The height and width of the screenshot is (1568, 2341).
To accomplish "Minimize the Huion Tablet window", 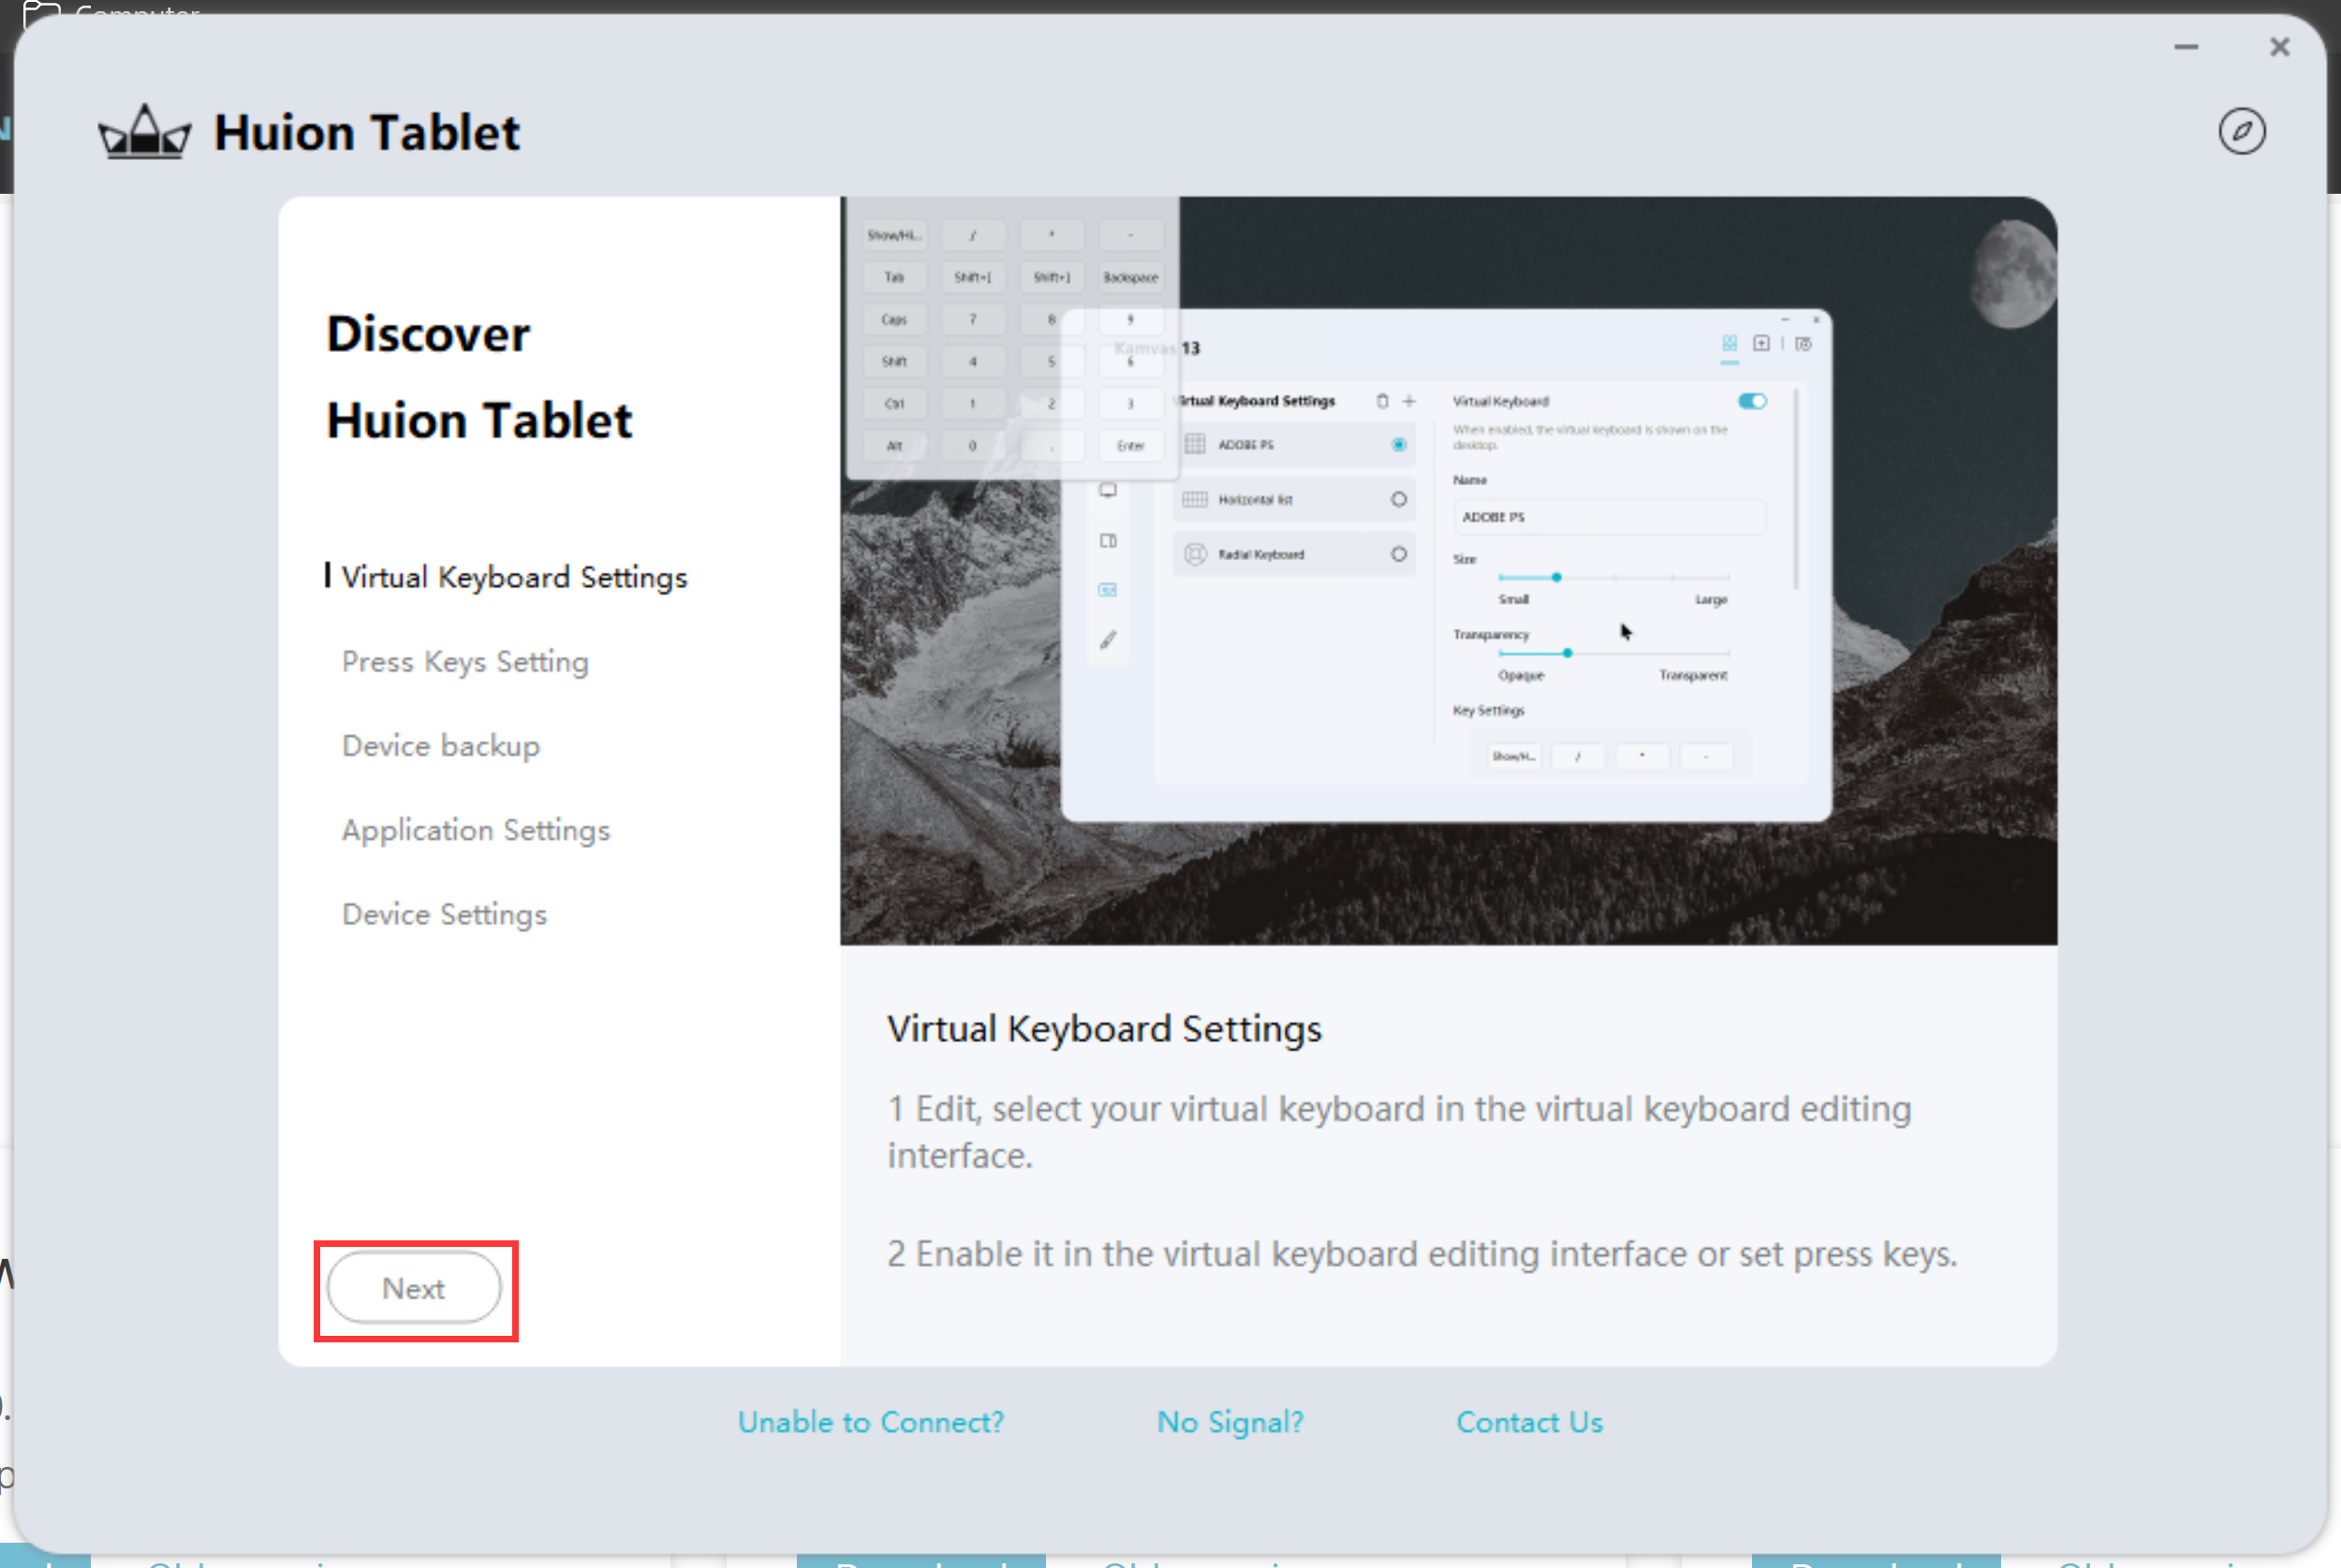I will point(2186,47).
